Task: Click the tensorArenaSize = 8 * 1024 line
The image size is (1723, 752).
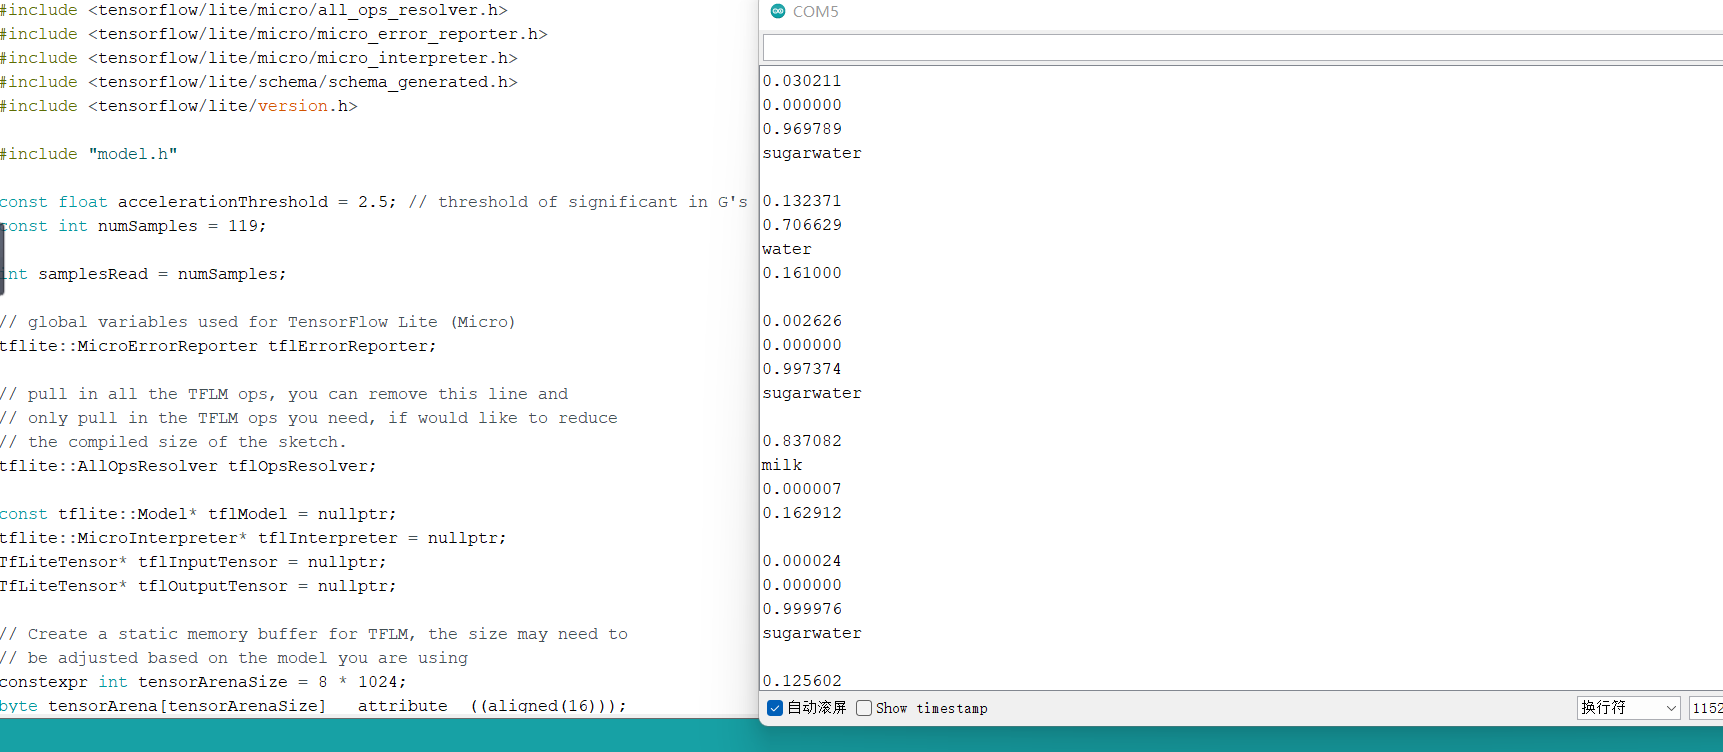Action: pyautogui.click(x=204, y=682)
